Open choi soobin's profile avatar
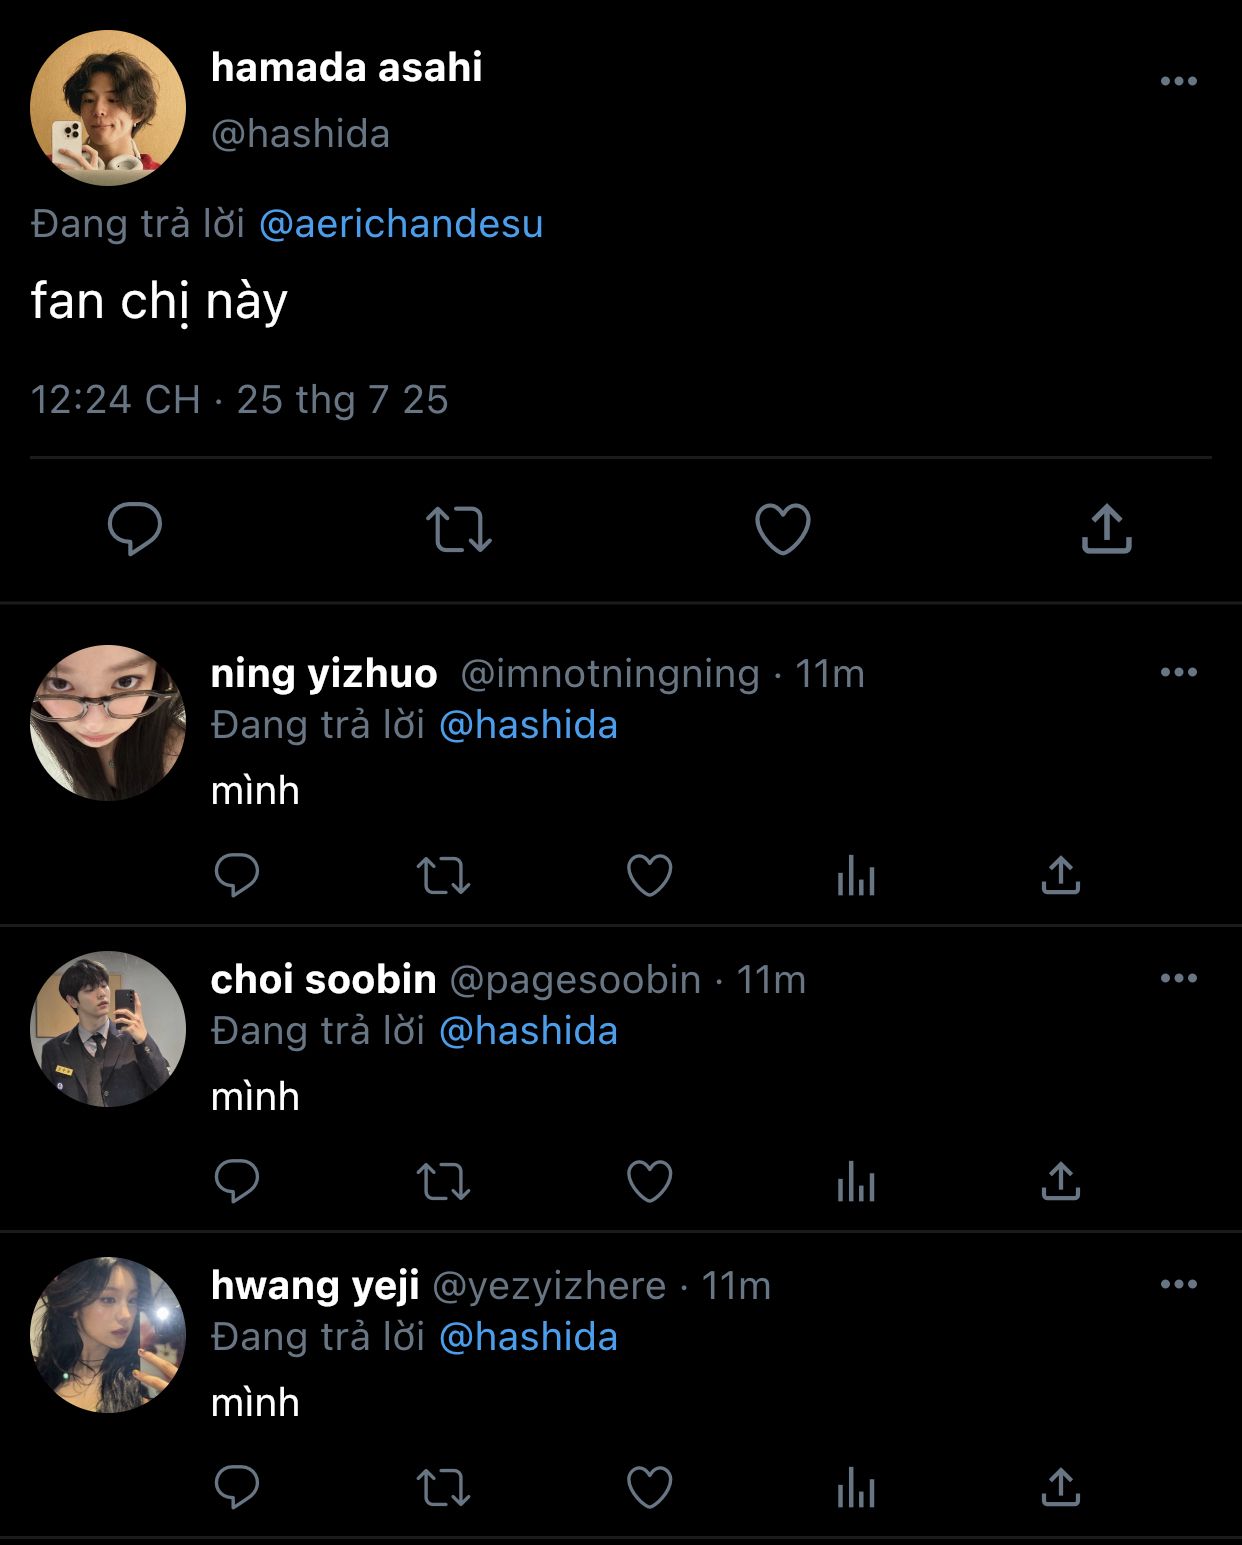This screenshot has height=1545, width=1242. [x=108, y=1029]
